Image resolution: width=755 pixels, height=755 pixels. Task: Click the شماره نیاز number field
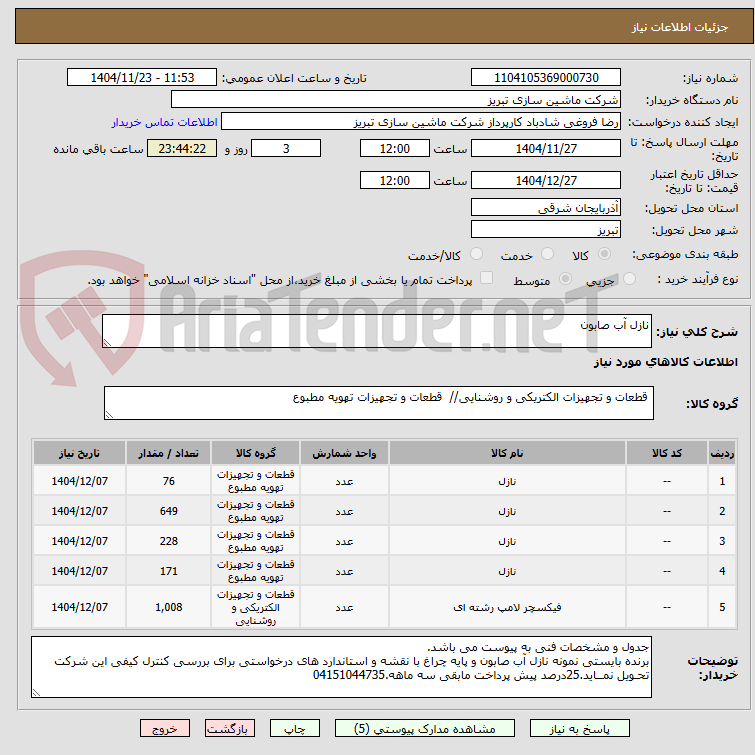pos(546,78)
